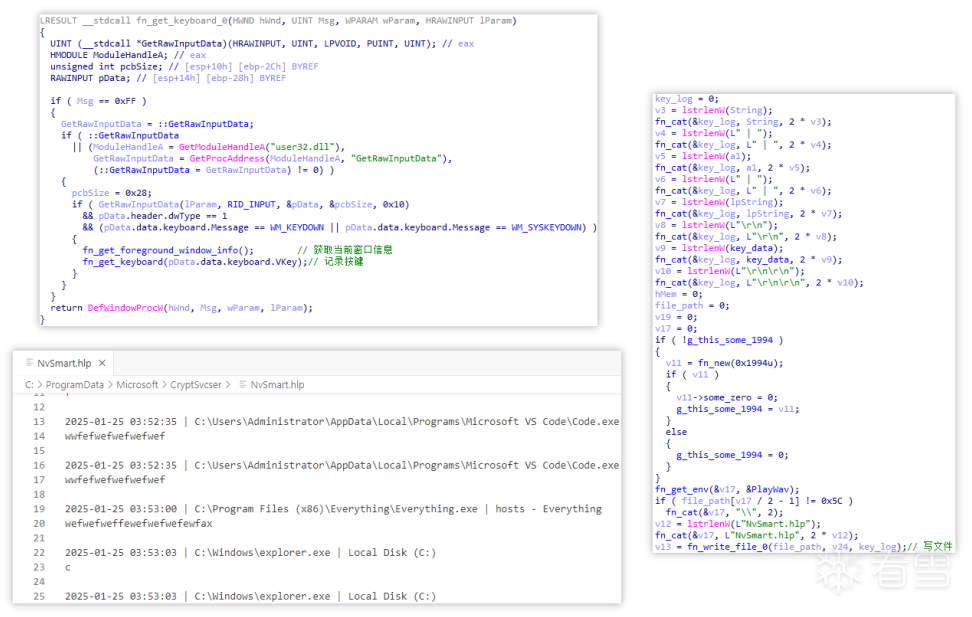Expand the chevron after C: breadcrumb
The height and width of the screenshot is (617, 972).
point(40,385)
